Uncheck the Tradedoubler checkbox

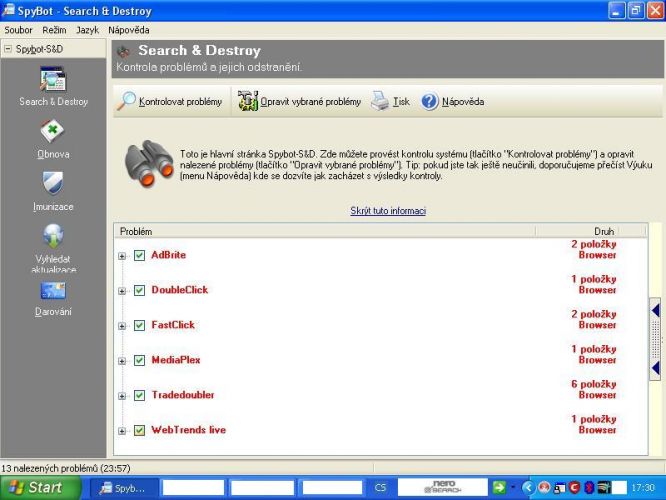[139, 395]
